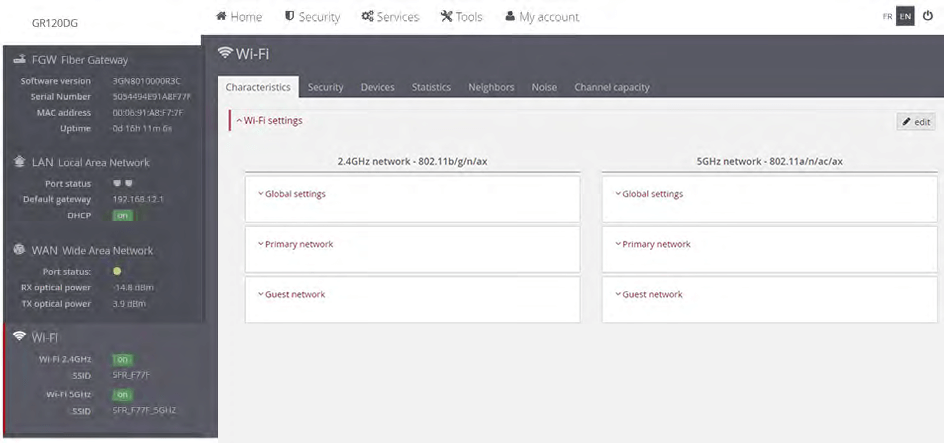Toggle the Wi-Fi 5GHz on switch

click(x=122, y=395)
